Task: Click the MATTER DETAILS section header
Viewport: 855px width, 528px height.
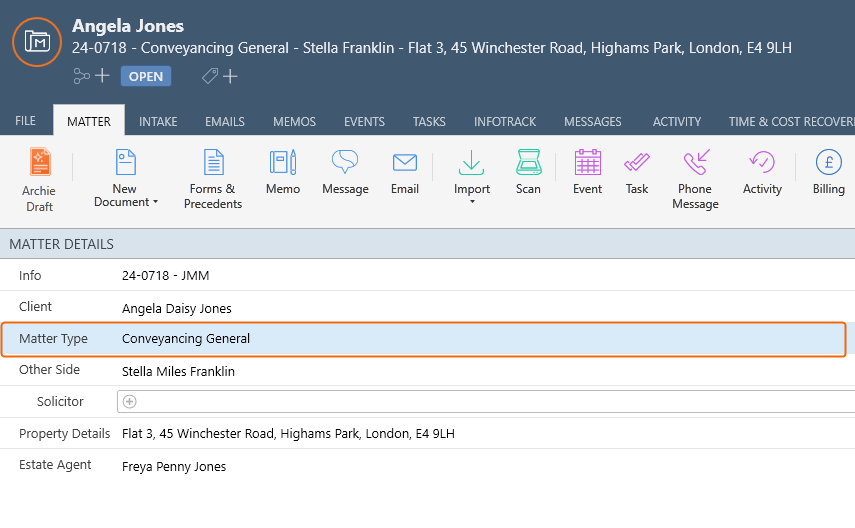Action: [428, 244]
